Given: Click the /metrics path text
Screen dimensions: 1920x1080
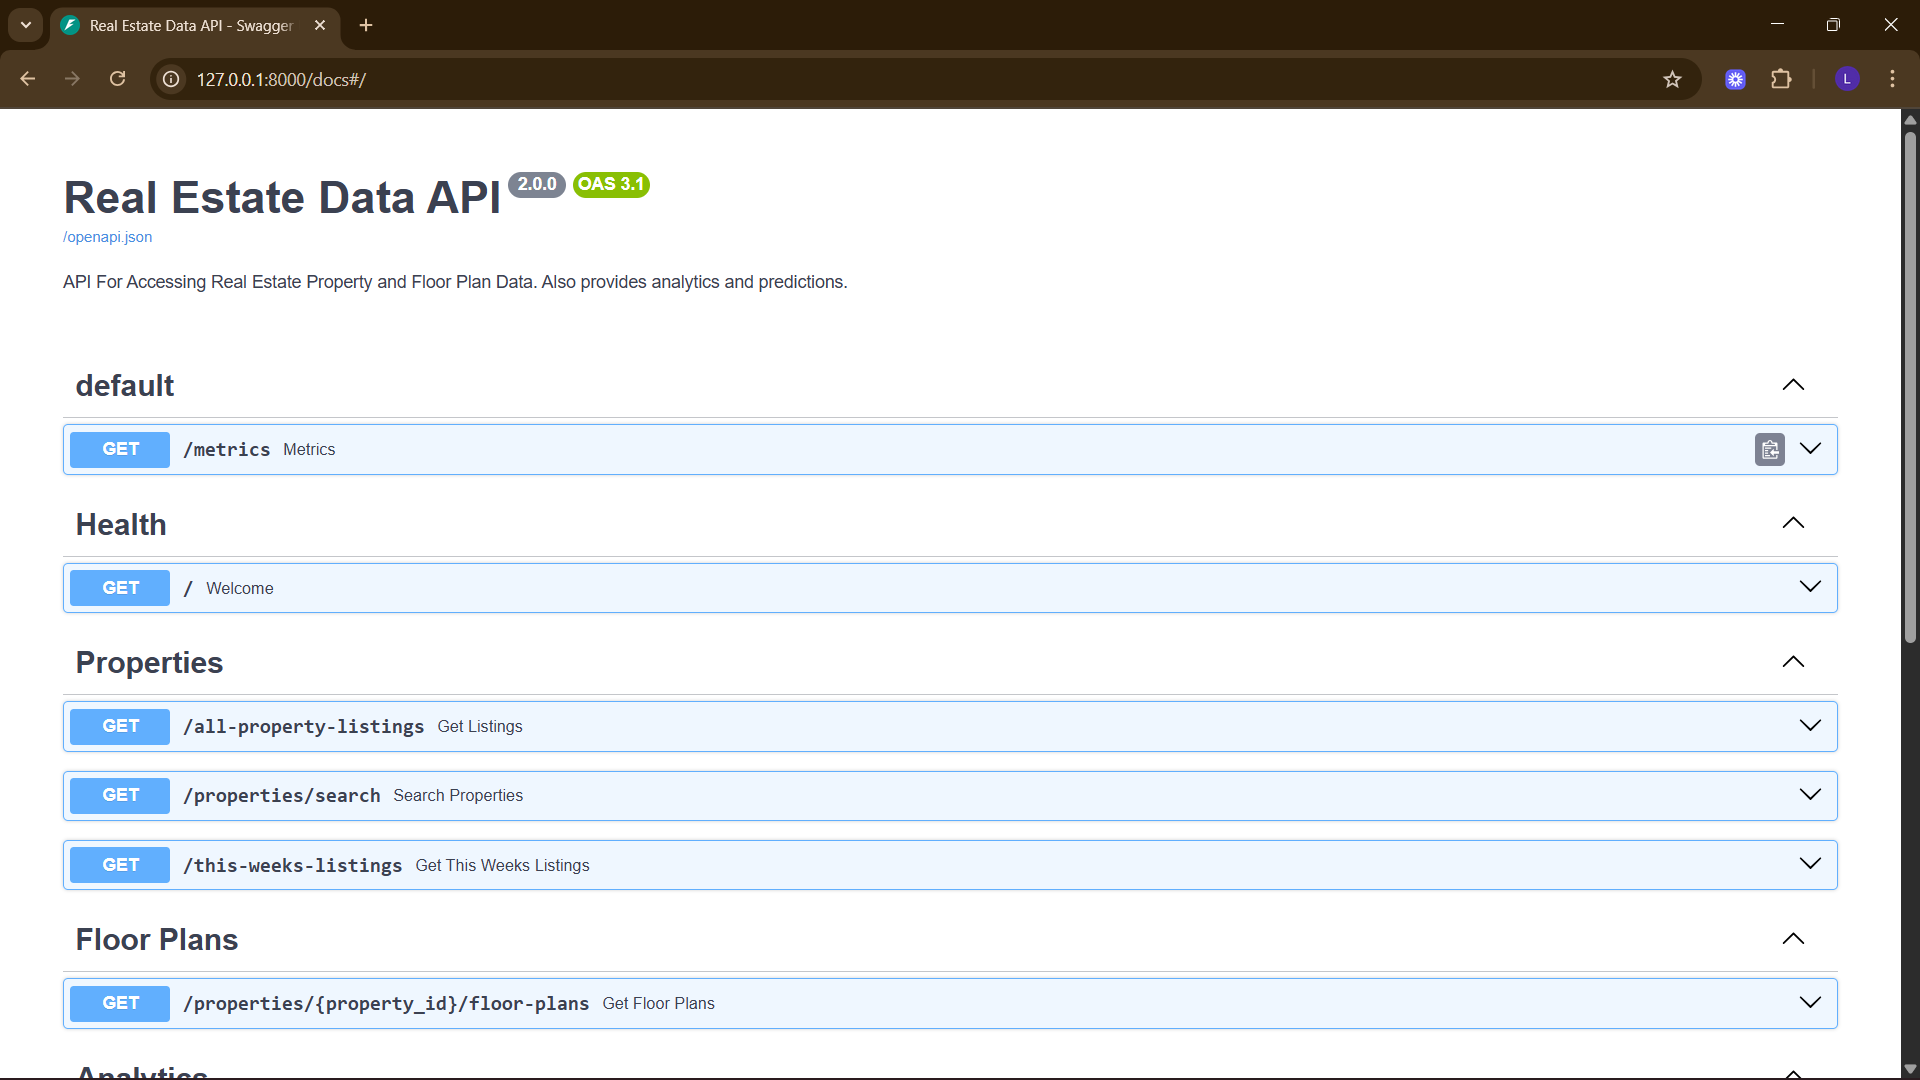Looking at the screenshot, I should pos(227,450).
